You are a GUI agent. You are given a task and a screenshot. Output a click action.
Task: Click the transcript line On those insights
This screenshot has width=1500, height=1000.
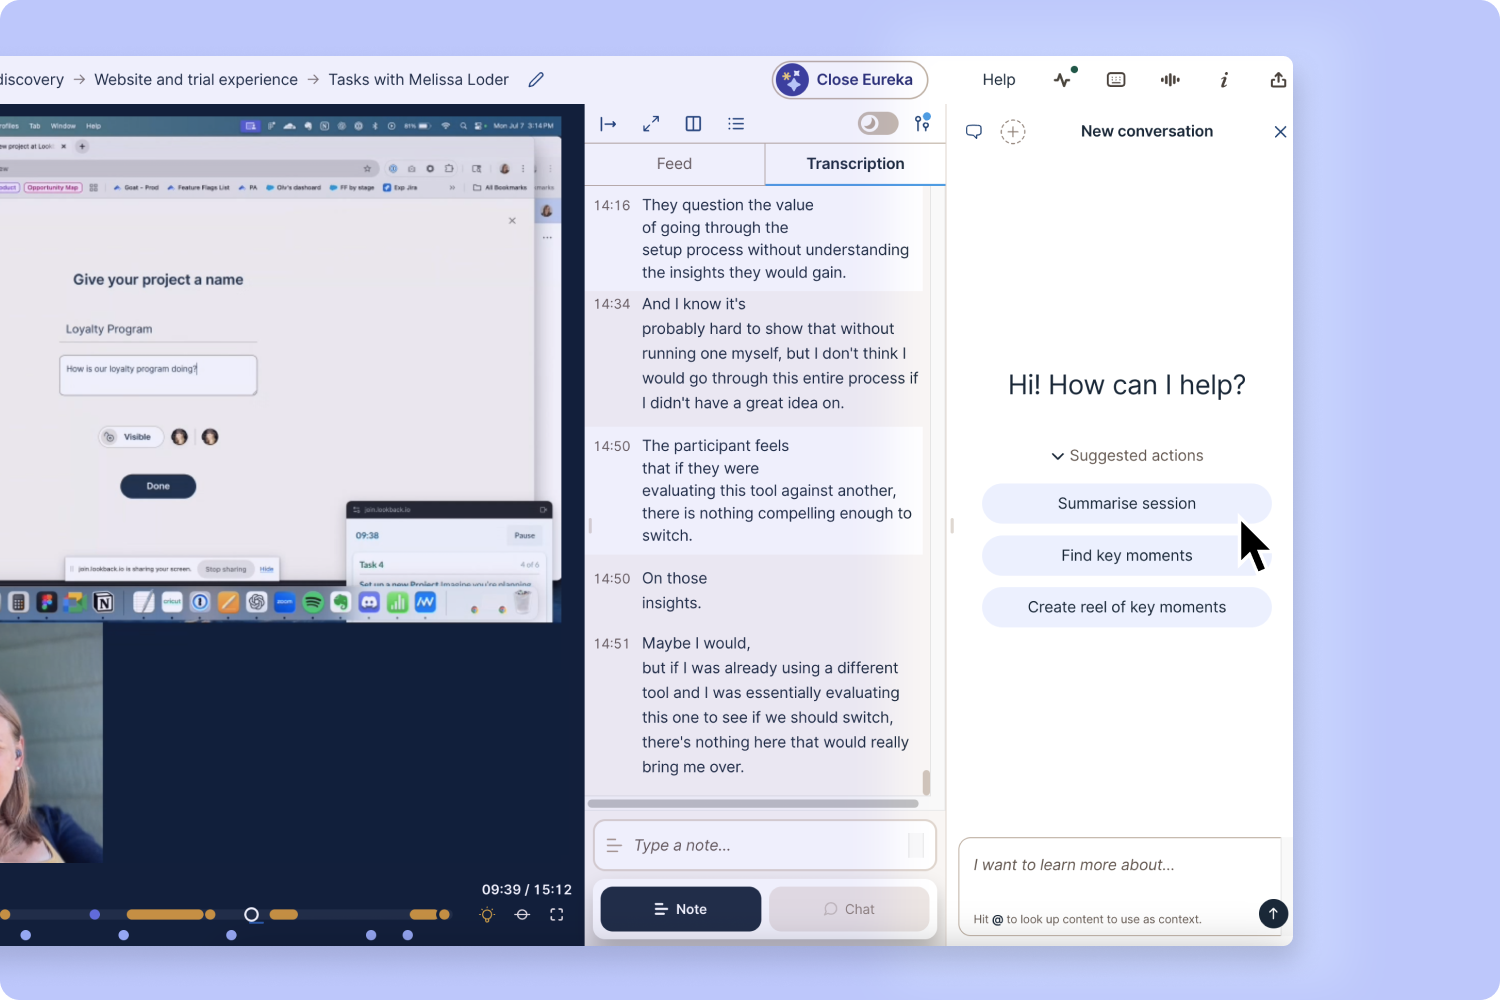coord(674,590)
